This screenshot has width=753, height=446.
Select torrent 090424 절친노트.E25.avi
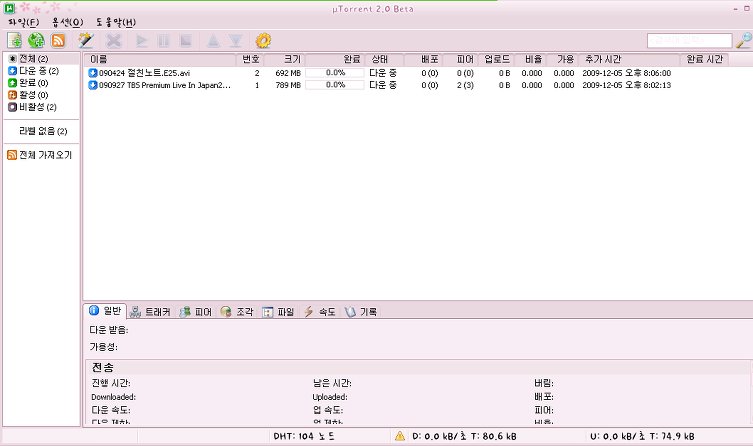tap(145, 73)
